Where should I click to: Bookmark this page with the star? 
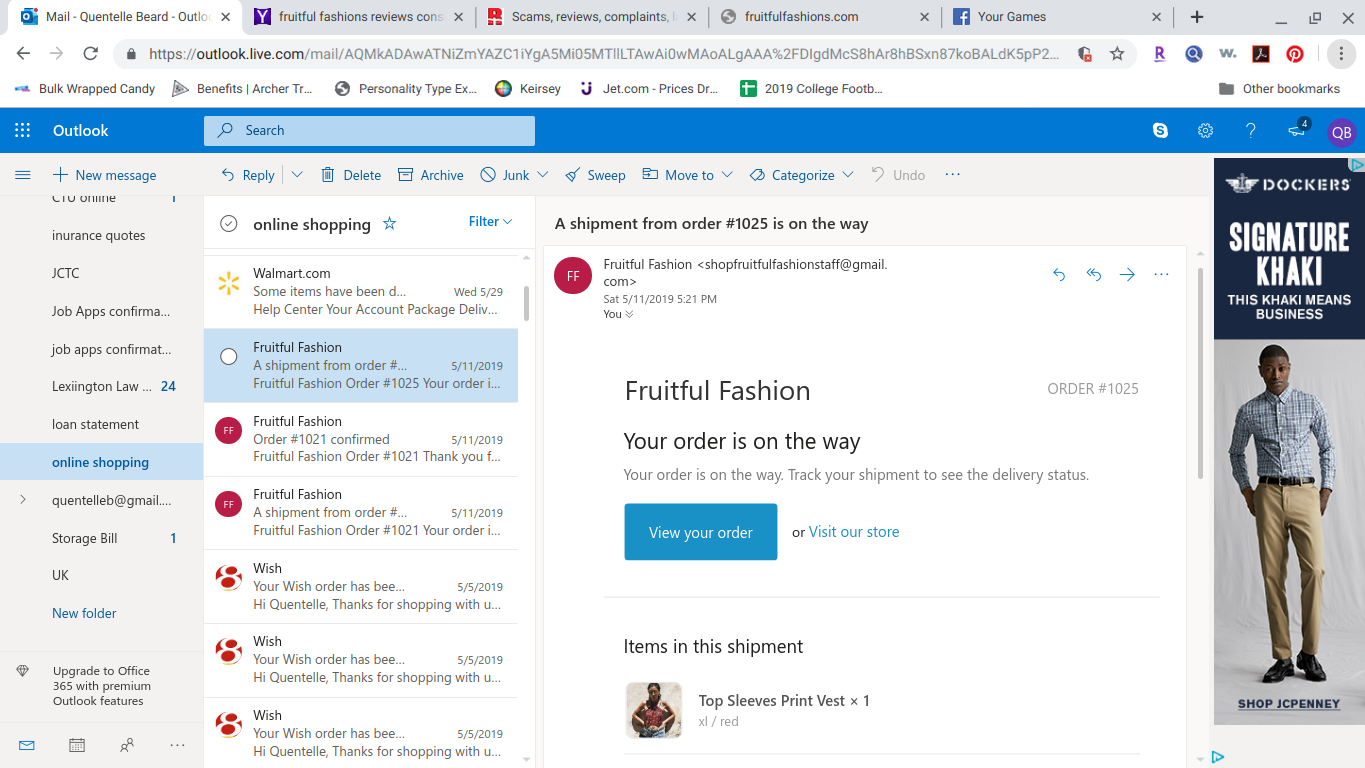pyautogui.click(x=1117, y=54)
